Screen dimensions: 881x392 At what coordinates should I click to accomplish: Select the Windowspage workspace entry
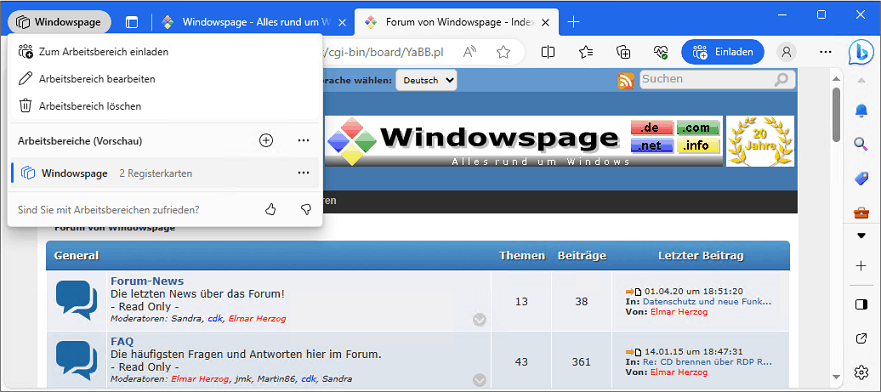coord(165,173)
